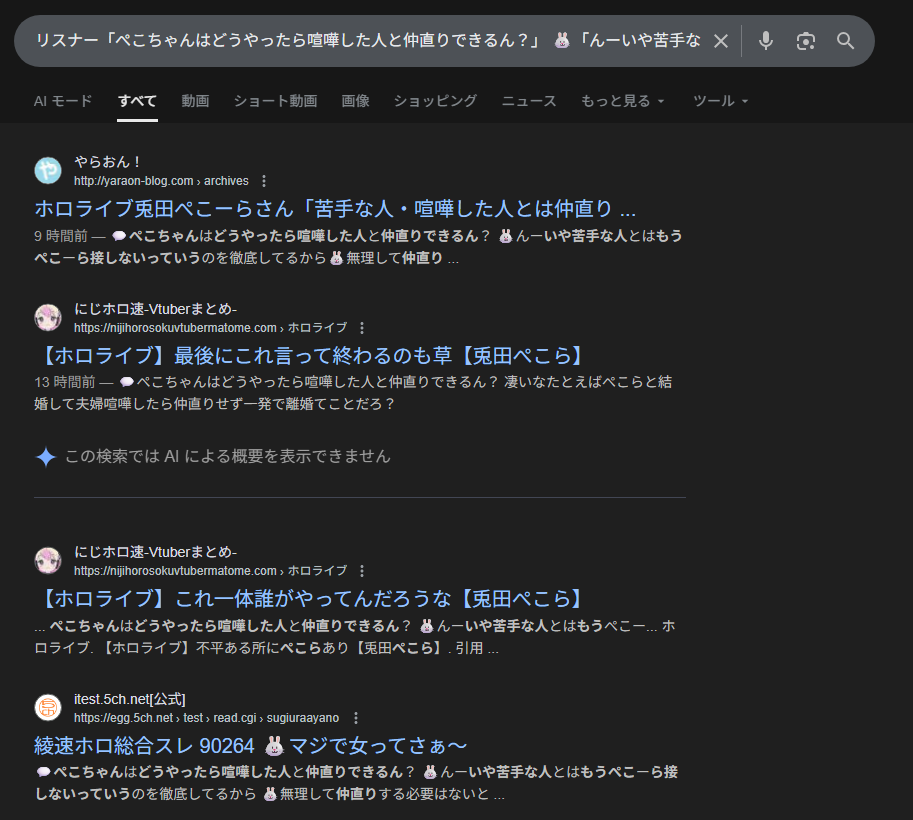Switch to the AI モード tab

[x=63, y=101]
